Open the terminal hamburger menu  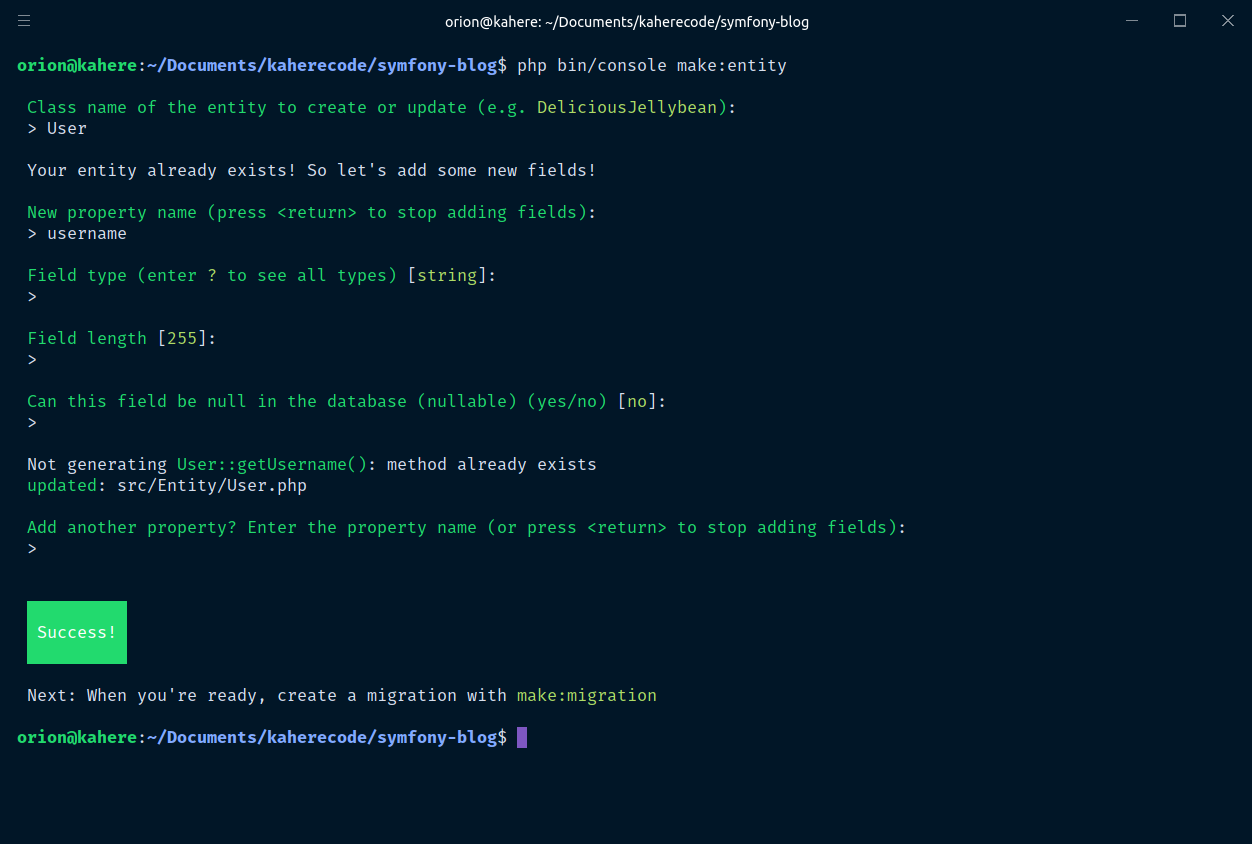point(24,21)
